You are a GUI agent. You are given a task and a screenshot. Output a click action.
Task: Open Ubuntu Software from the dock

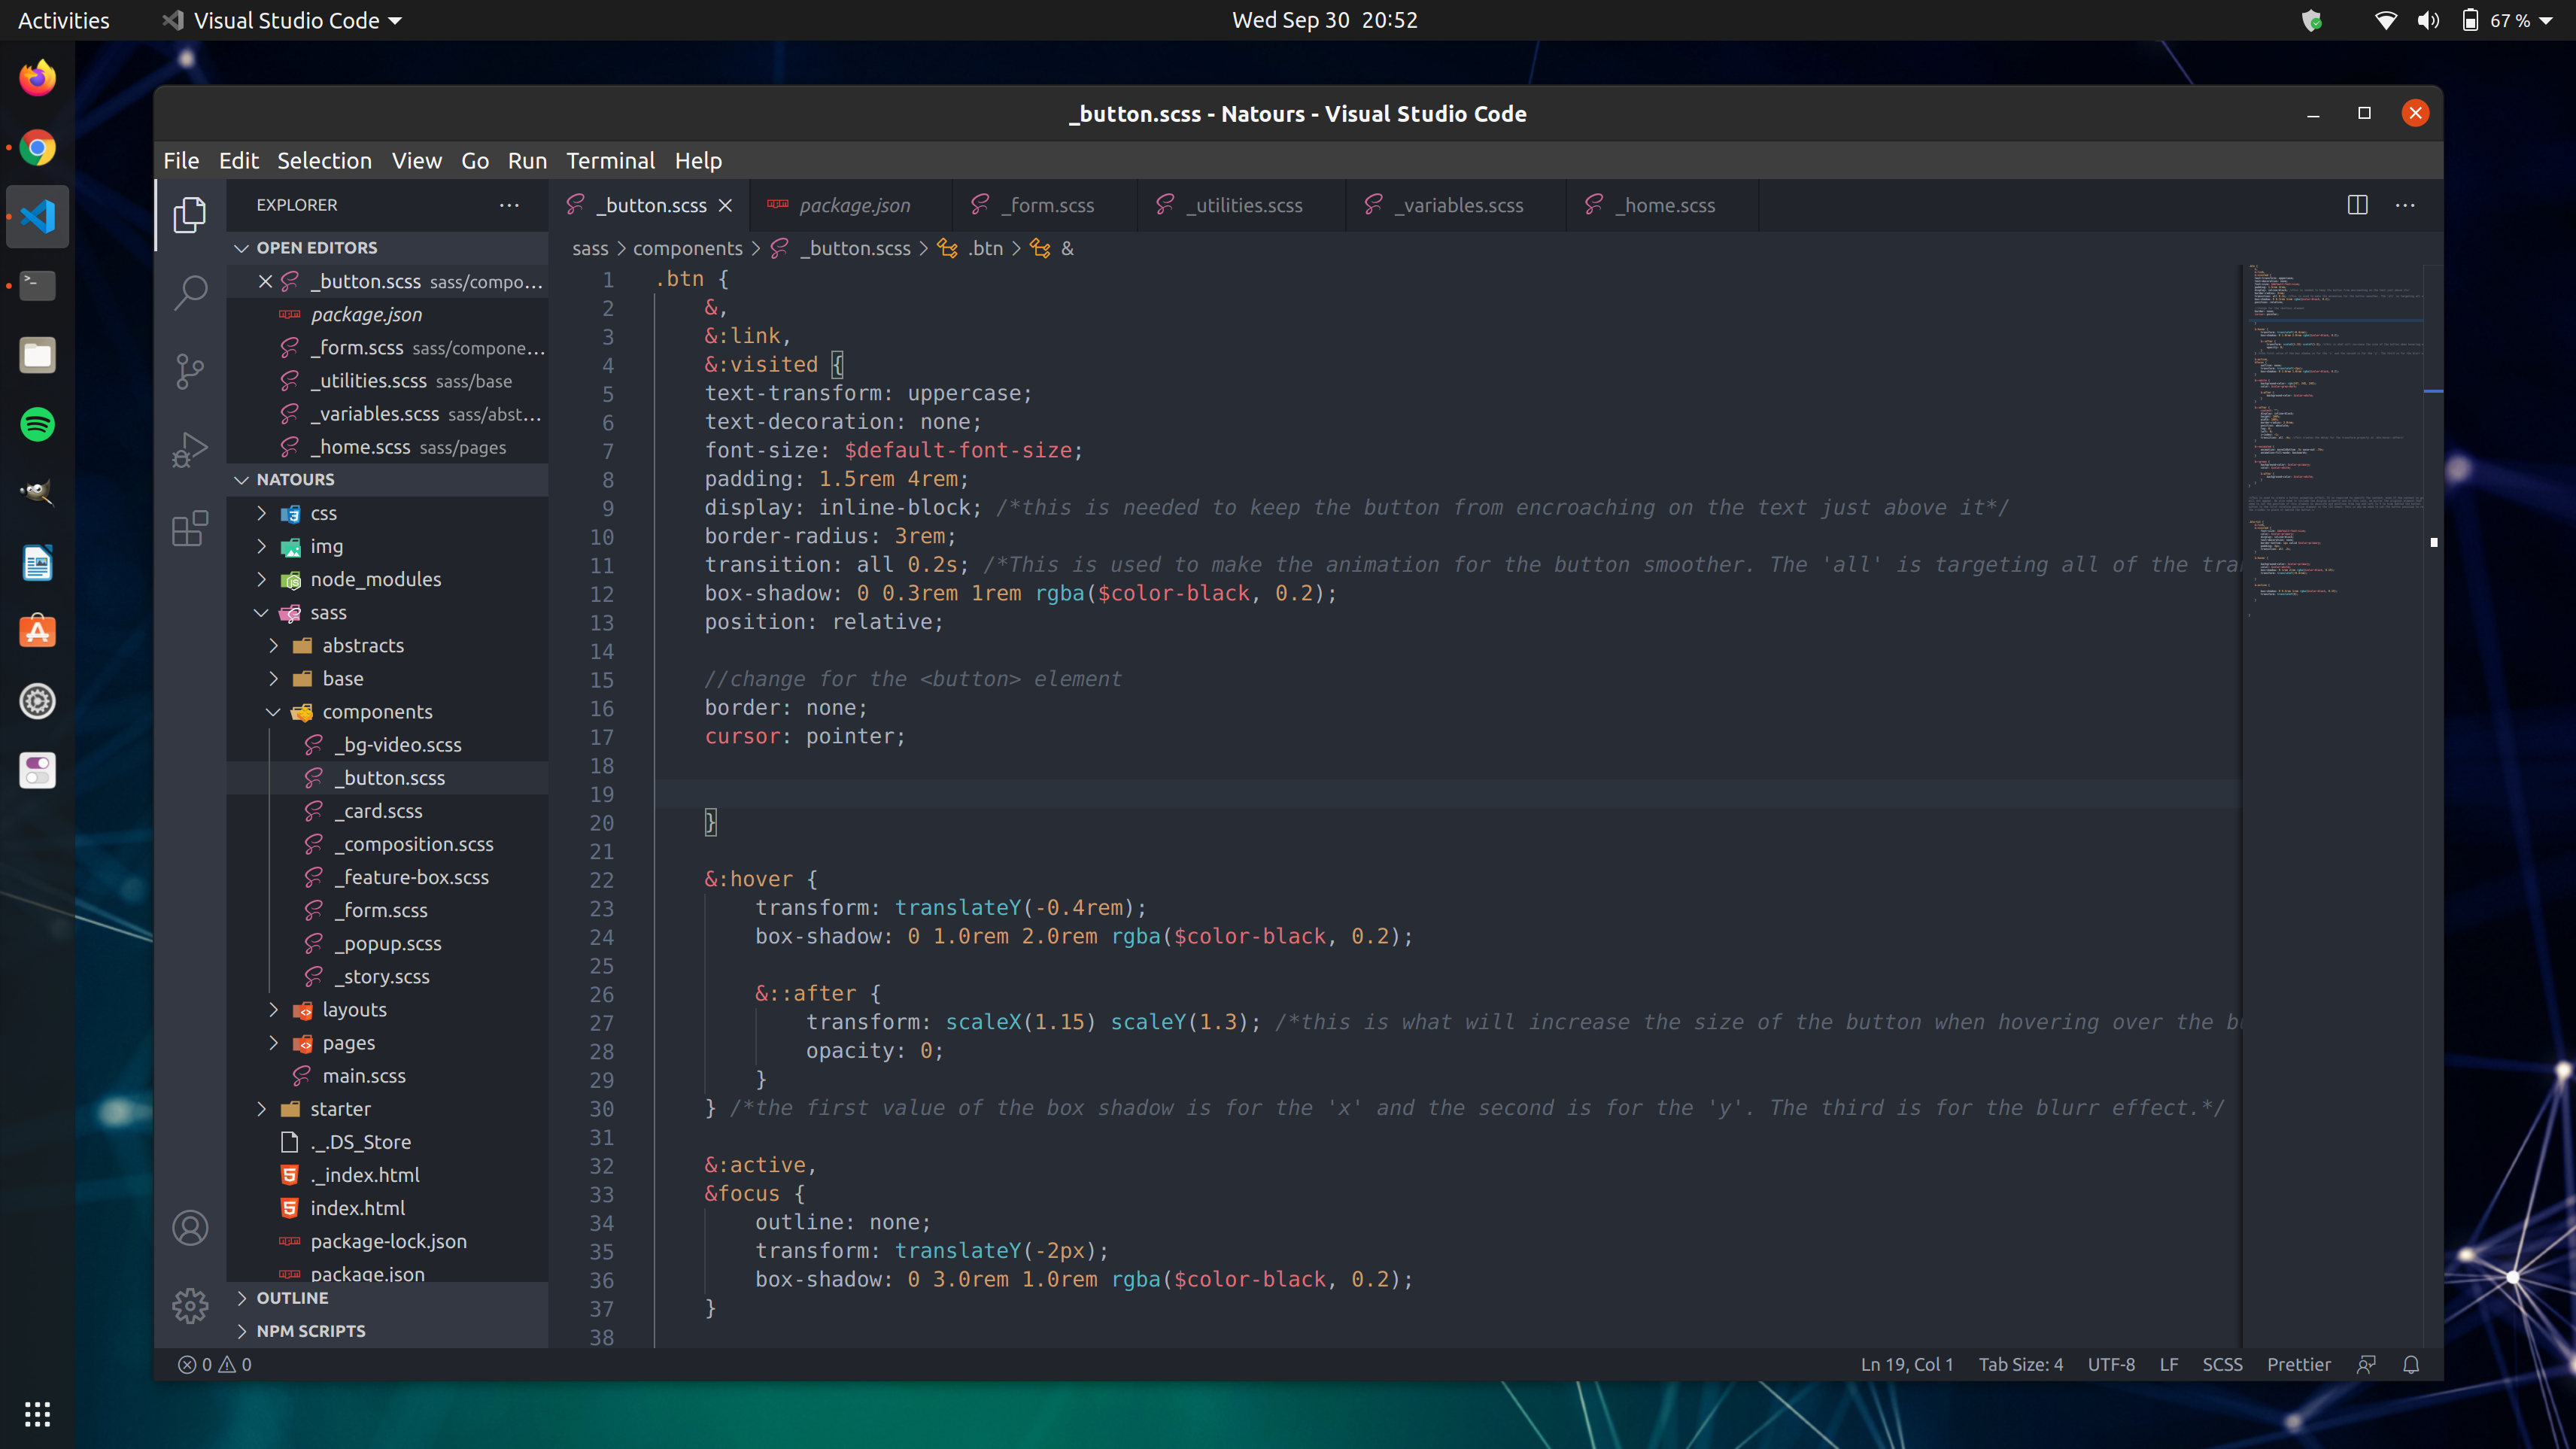point(37,632)
